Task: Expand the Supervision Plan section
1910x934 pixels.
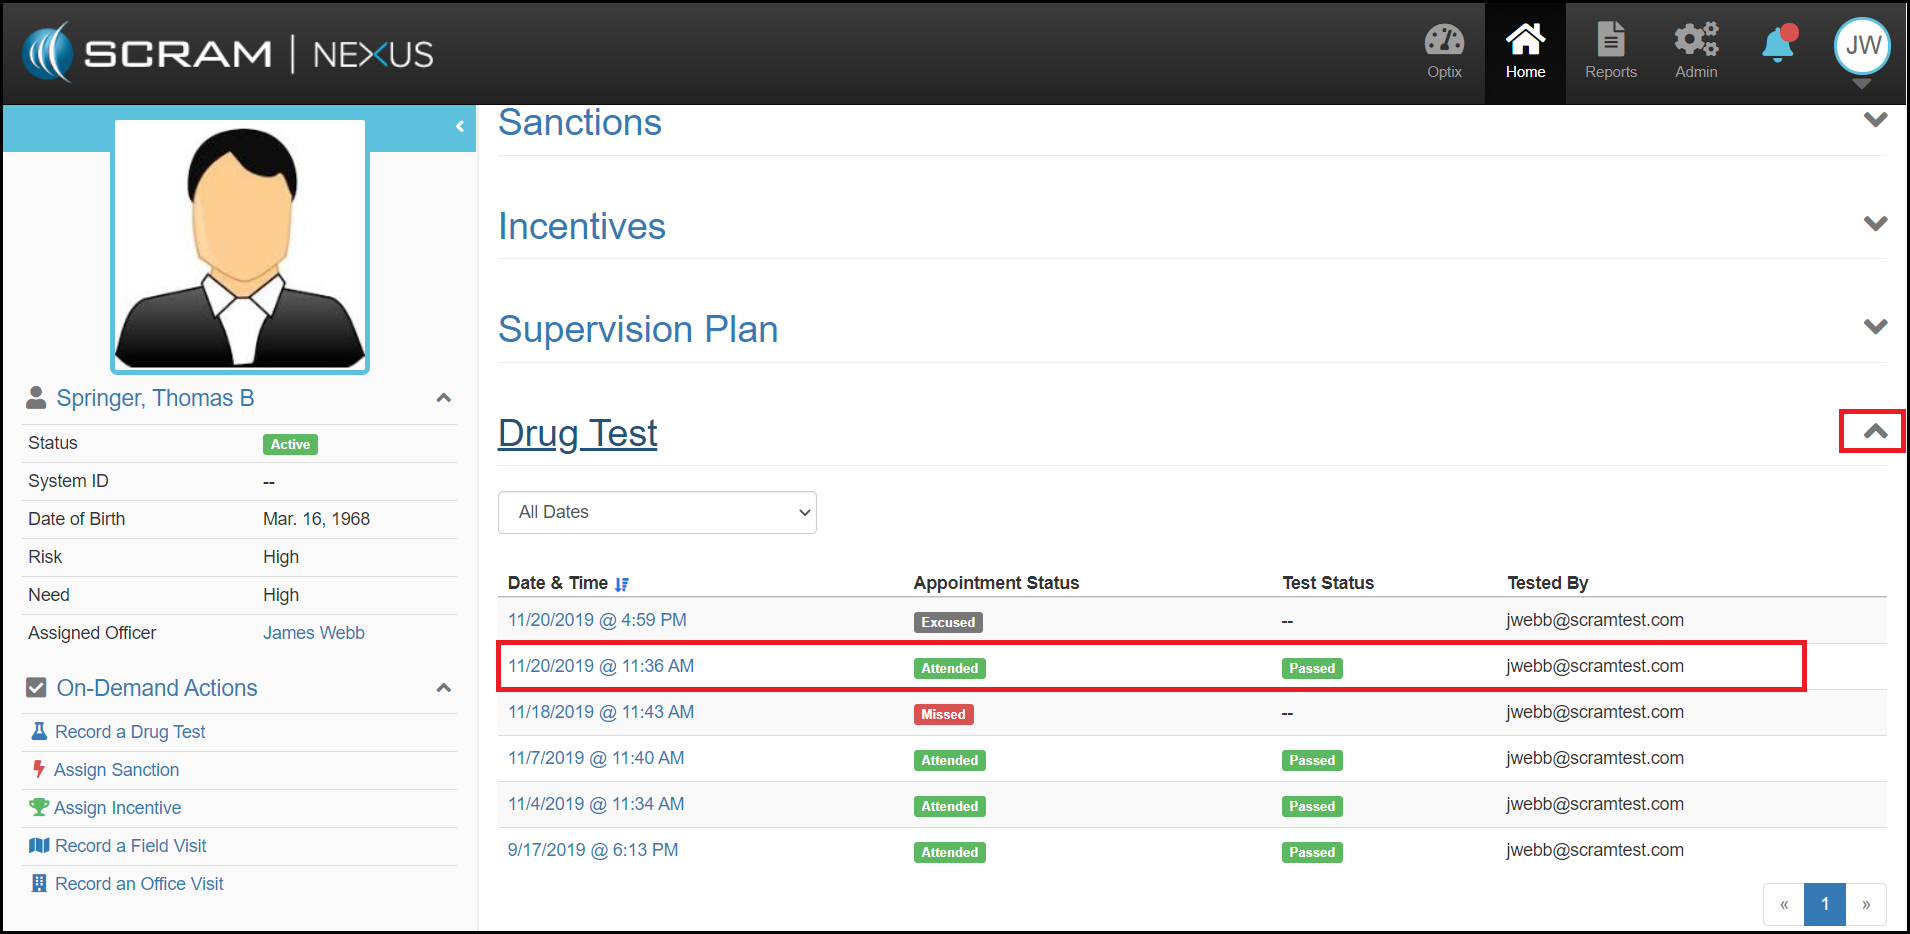Action: tap(1875, 327)
